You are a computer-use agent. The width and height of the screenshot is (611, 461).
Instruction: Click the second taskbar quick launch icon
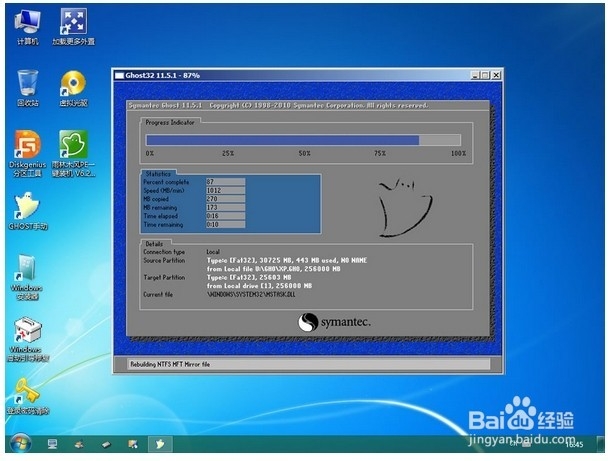pos(79,444)
